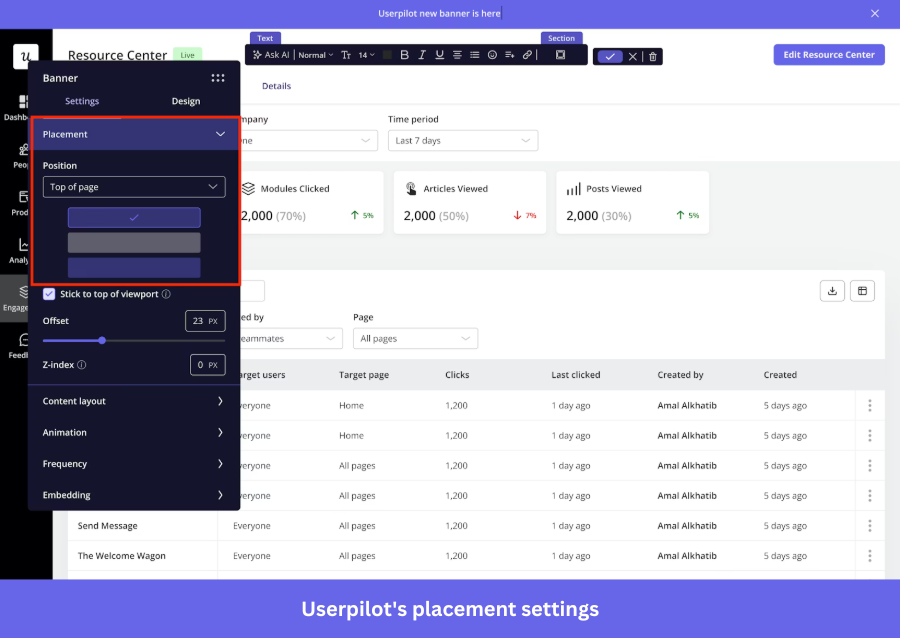Open the Time period Last 7 days dropdown
Viewport: 900px width, 638px height.
click(x=463, y=141)
